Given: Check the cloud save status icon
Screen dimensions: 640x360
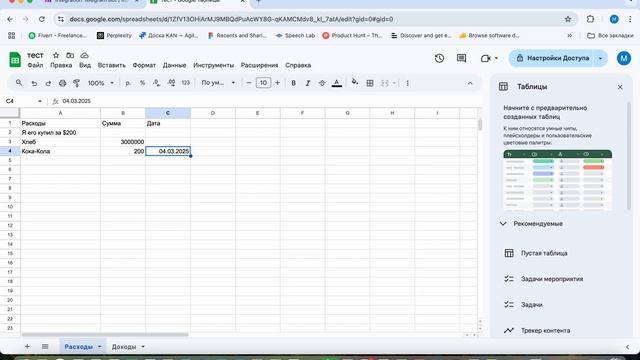Looking at the screenshot, I should pos(84,55).
